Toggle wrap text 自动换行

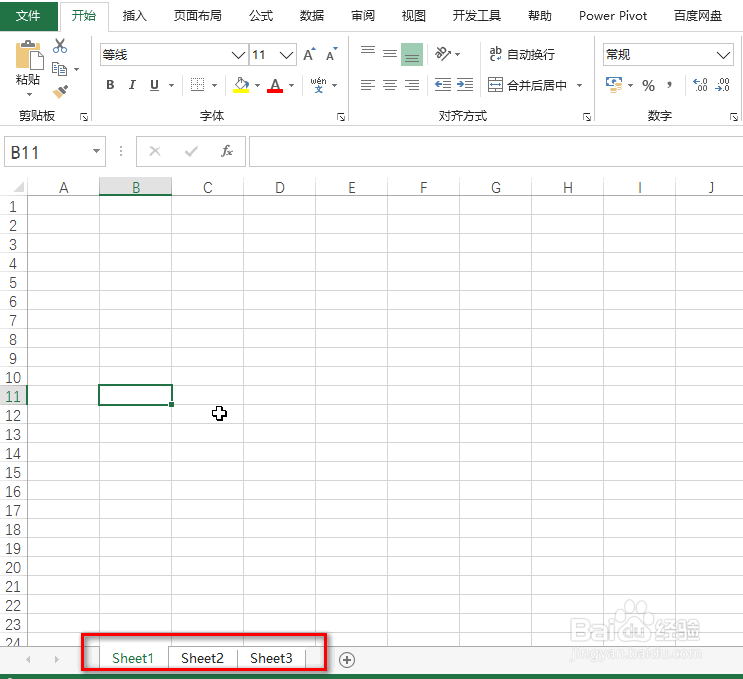coord(522,54)
